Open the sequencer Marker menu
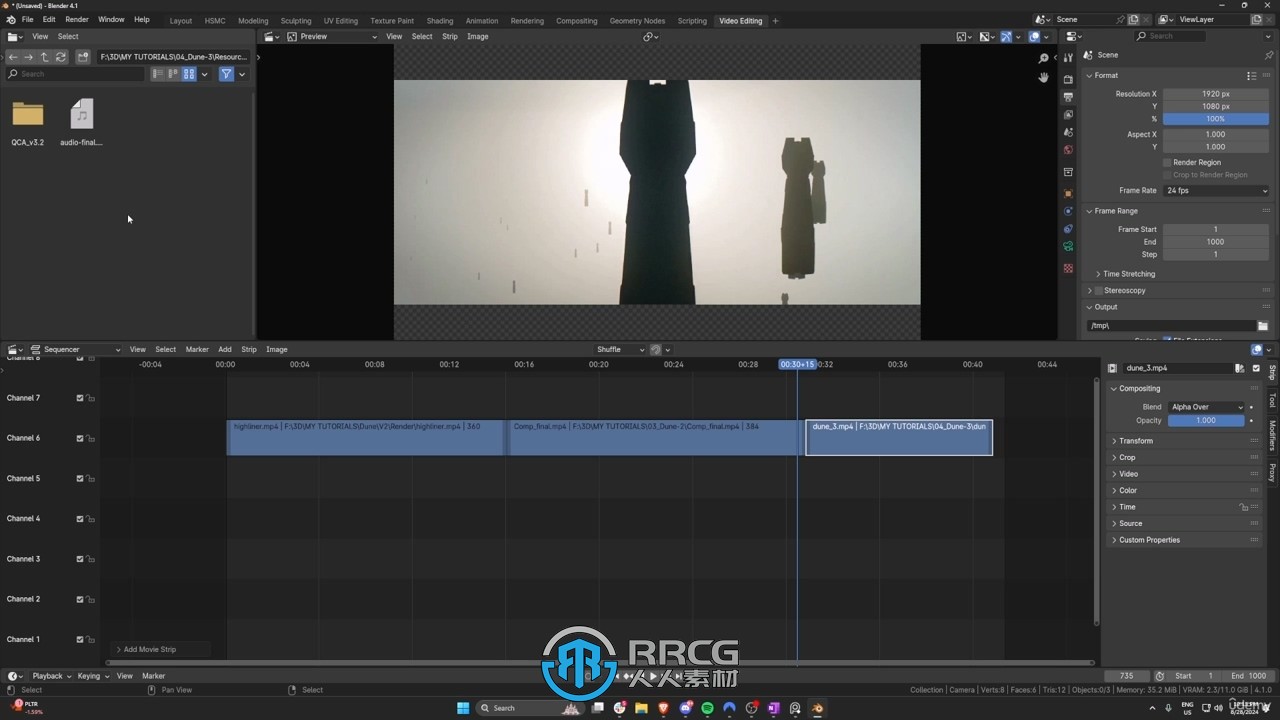The height and width of the screenshot is (720, 1280). coord(197,349)
